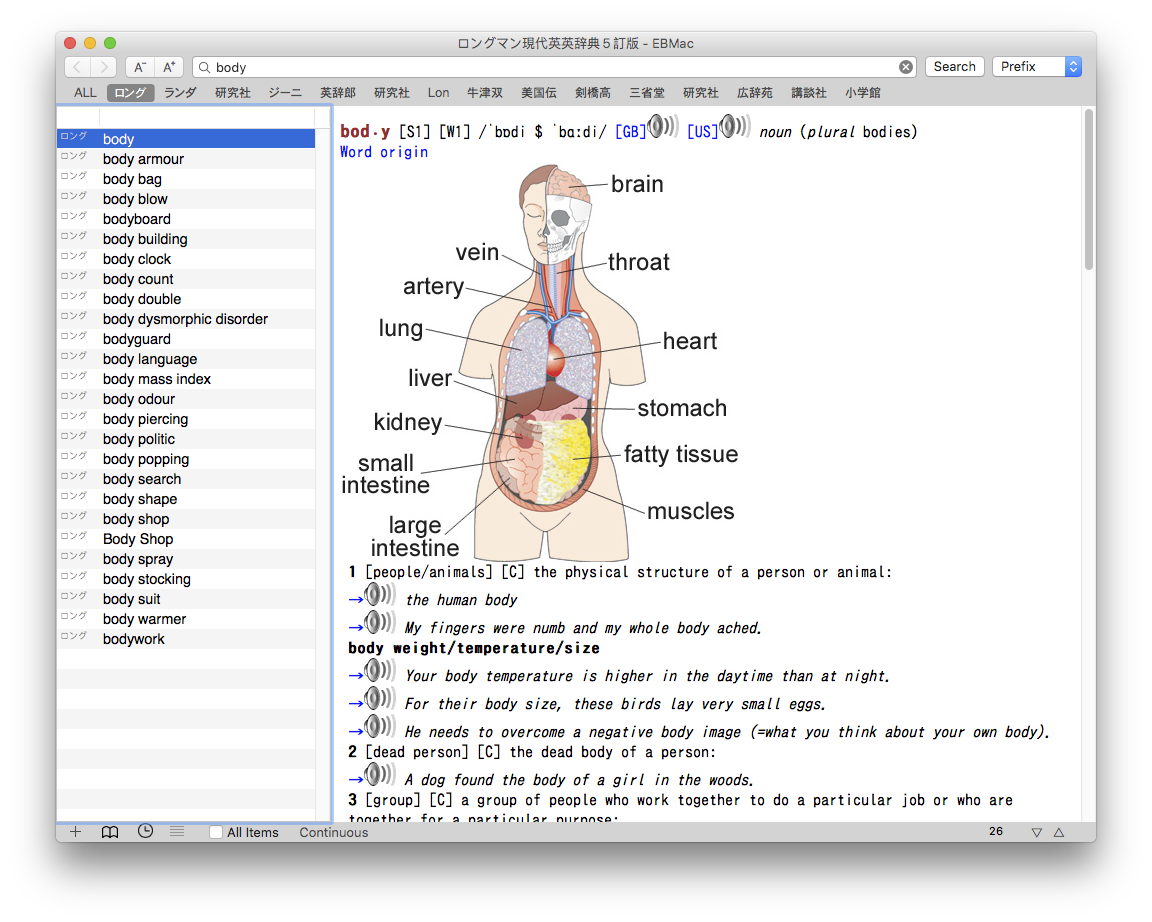Select 'bodywork' in results list
The width and height of the screenshot is (1152, 922).
(187, 639)
